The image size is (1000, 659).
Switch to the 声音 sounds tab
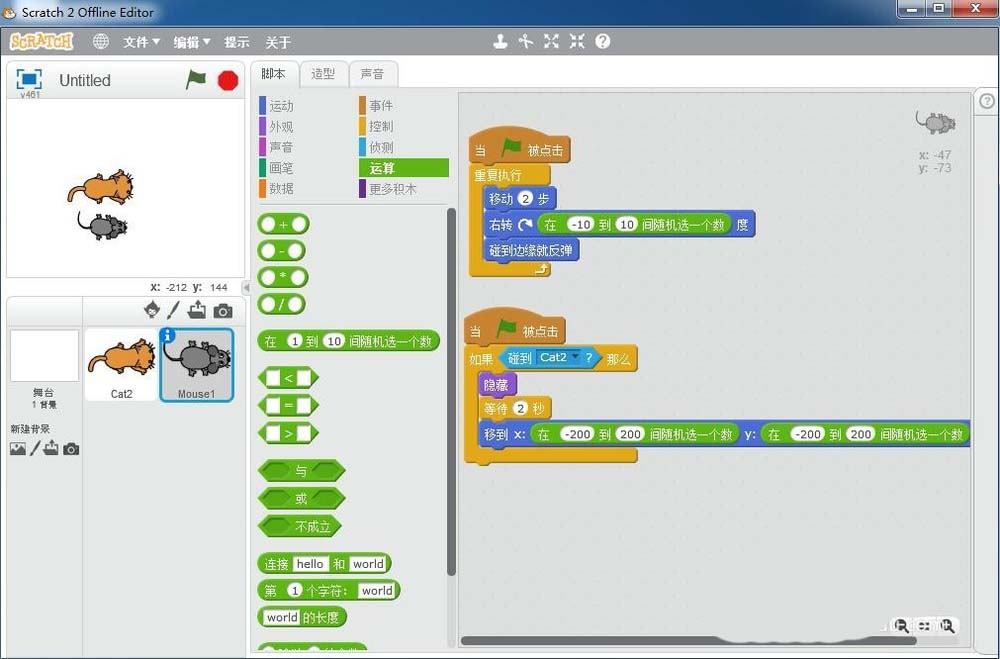pyautogui.click(x=372, y=74)
